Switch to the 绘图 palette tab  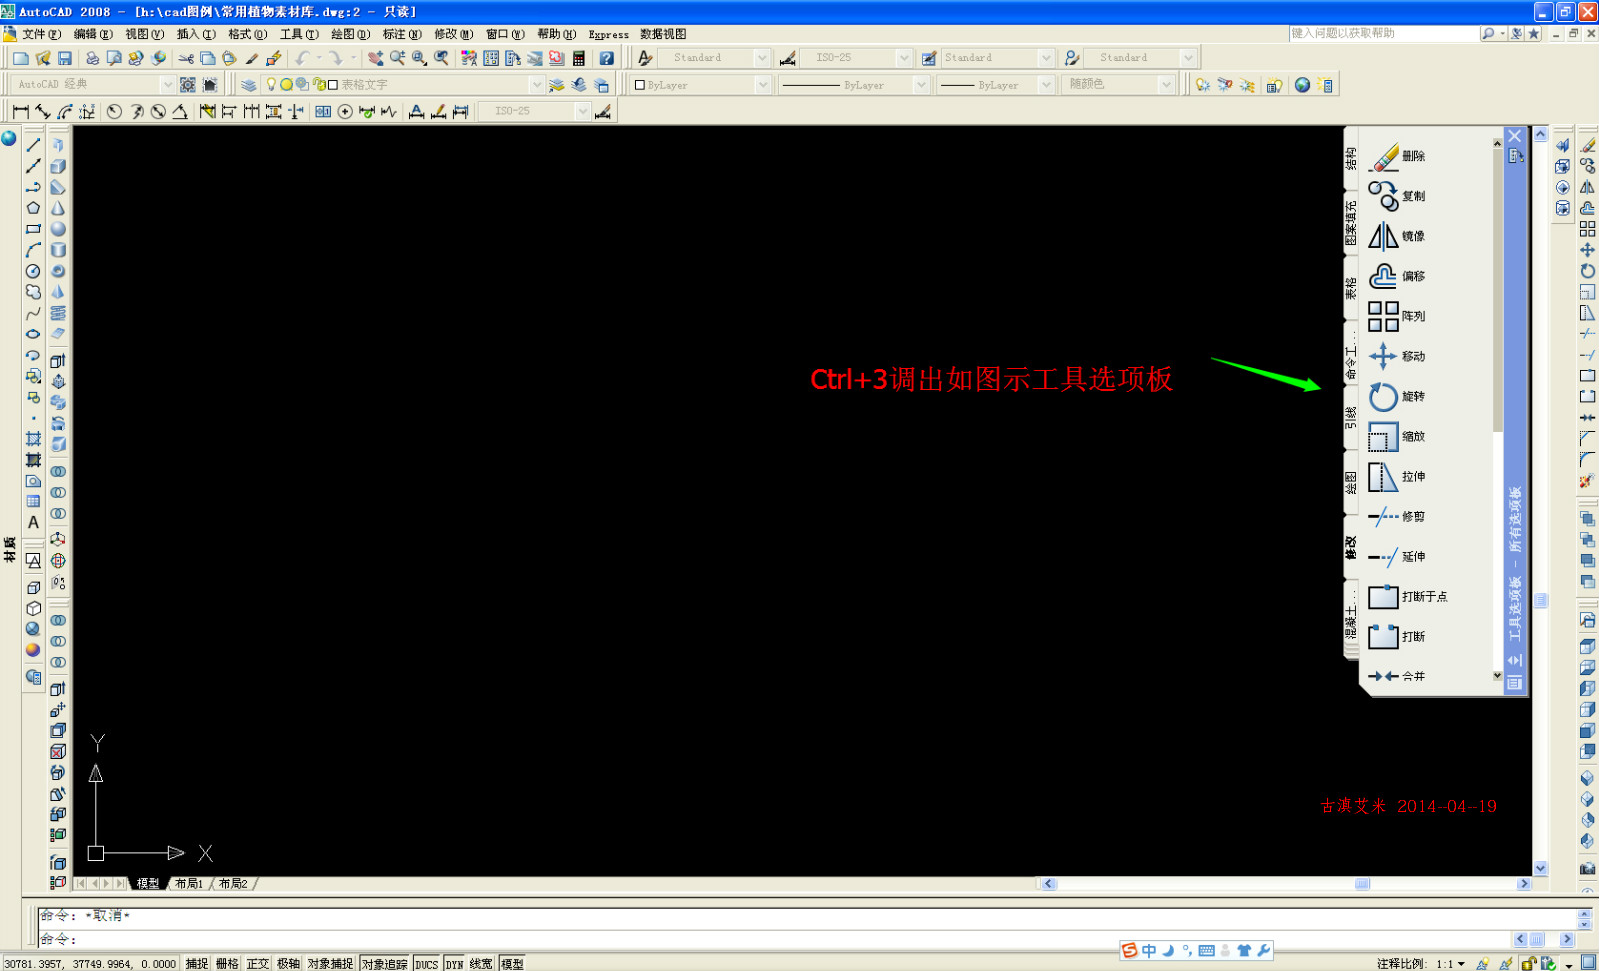[1351, 483]
